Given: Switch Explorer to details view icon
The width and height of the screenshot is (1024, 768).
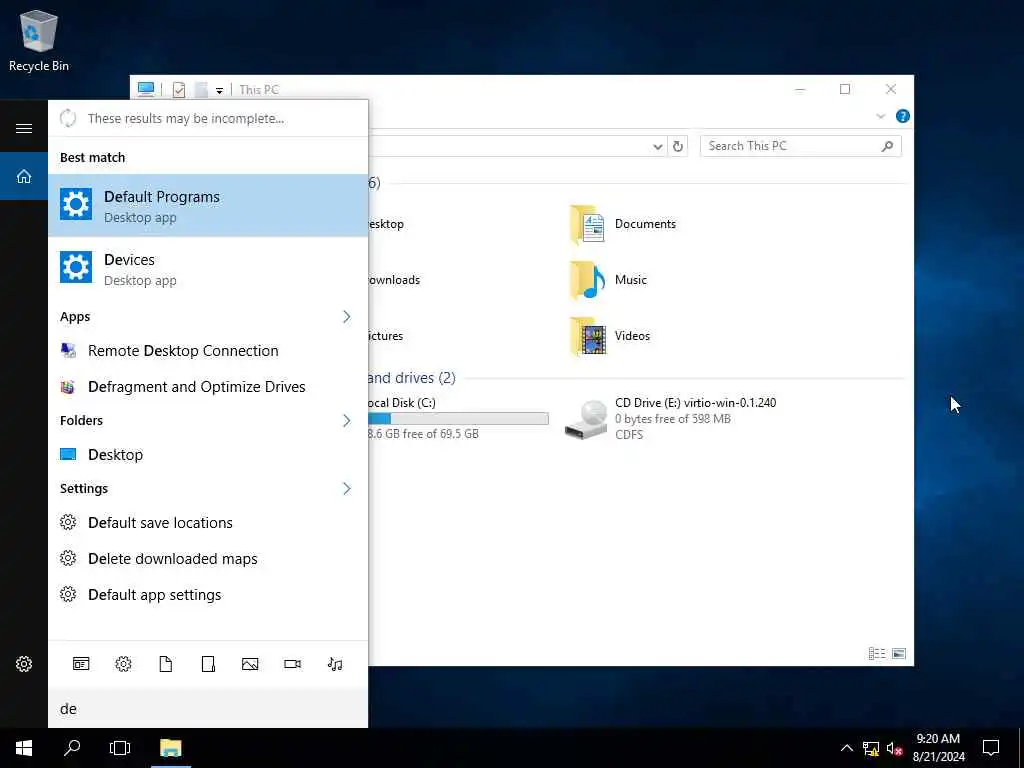Looking at the screenshot, I should click(876, 653).
